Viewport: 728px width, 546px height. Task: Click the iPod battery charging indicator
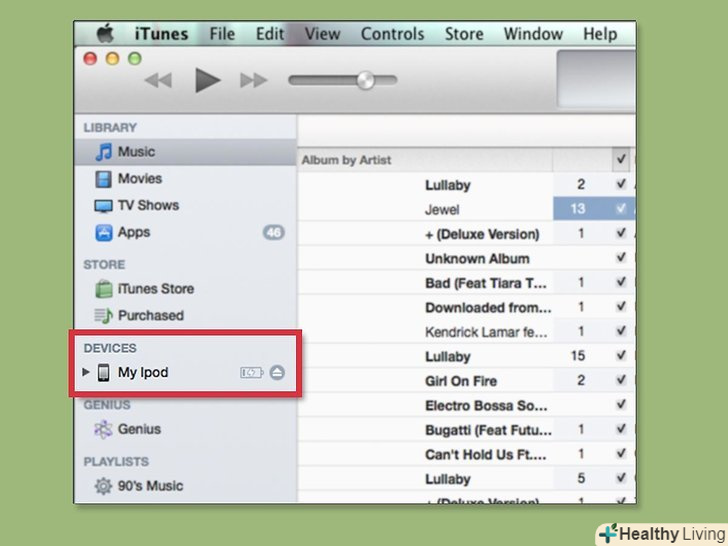[252, 372]
